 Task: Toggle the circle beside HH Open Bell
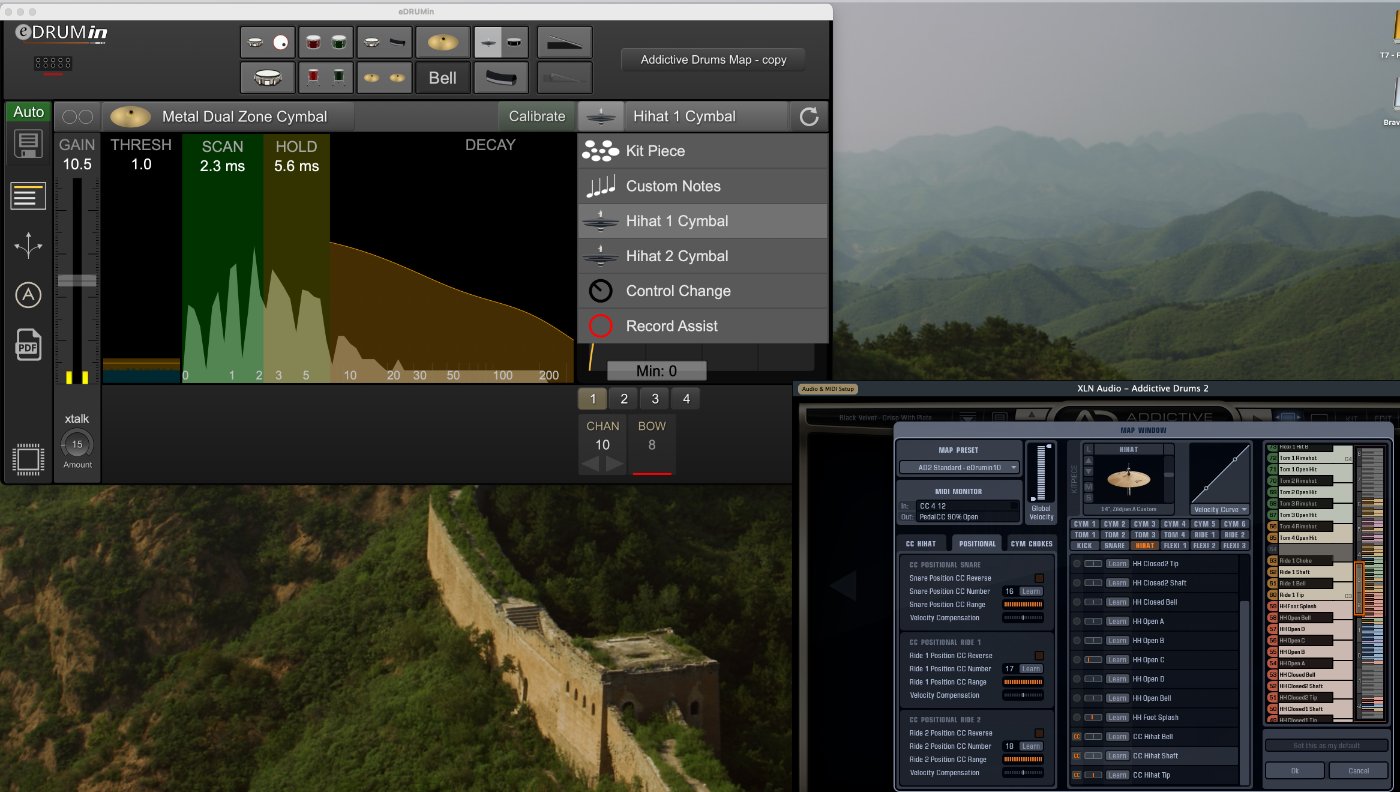click(x=1077, y=698)
